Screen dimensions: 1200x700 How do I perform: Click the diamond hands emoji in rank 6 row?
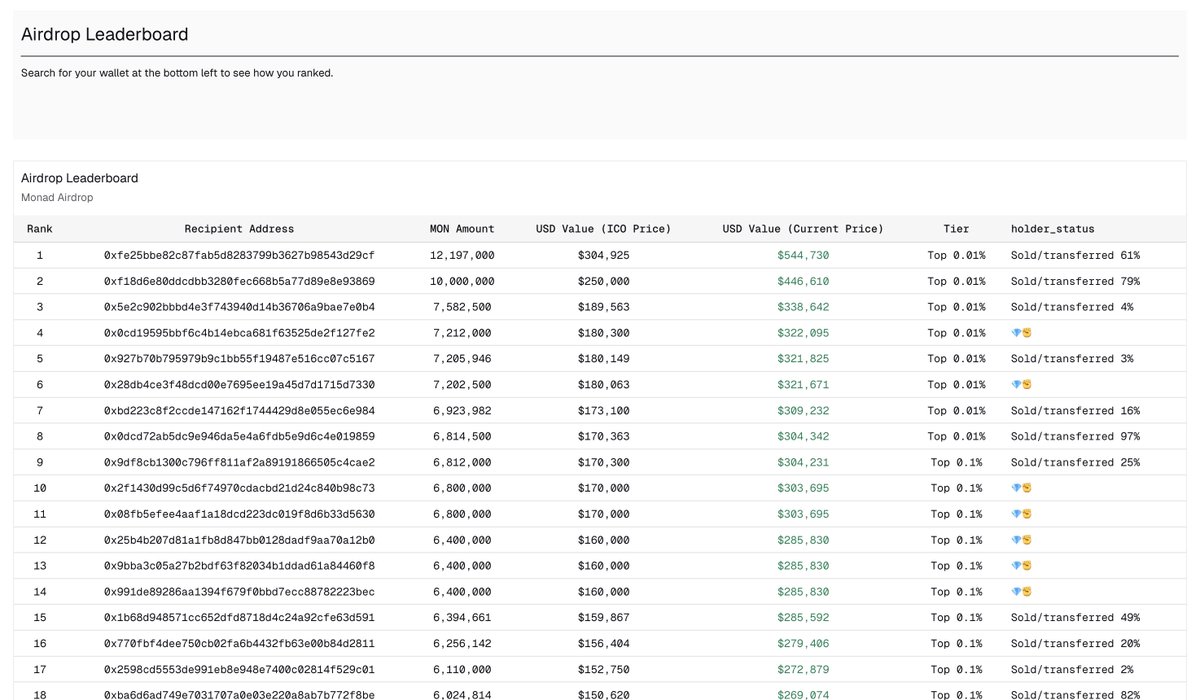coord(1021,385)
